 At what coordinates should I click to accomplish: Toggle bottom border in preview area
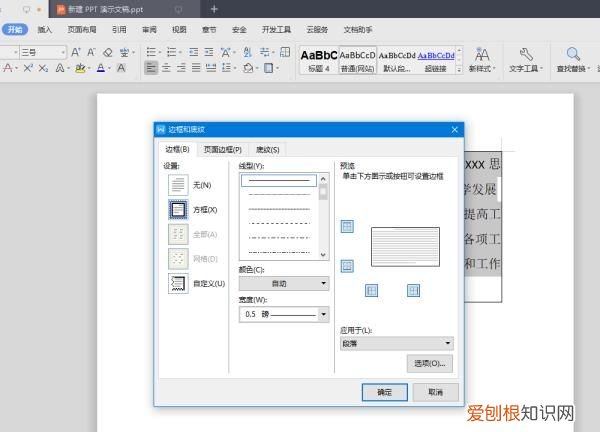[x=347, y=266]
